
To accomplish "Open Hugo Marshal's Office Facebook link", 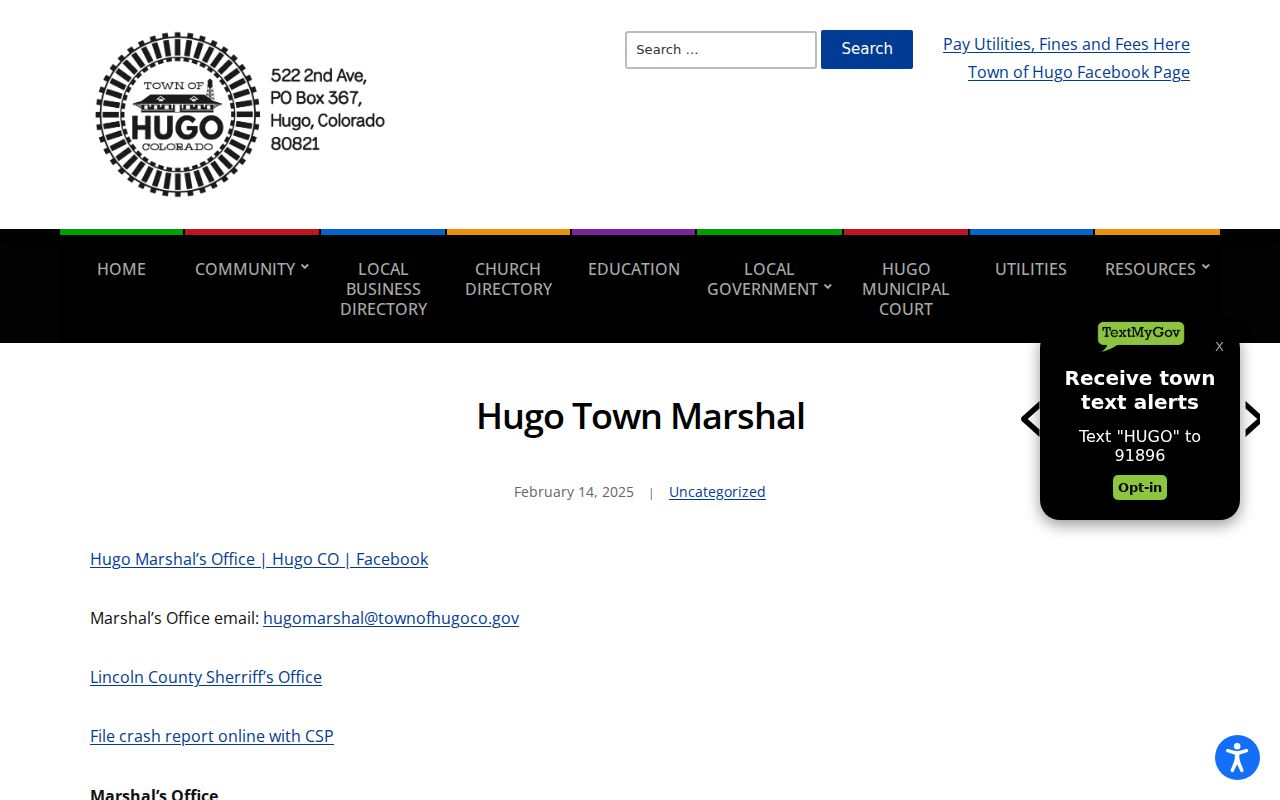I will click(259, 559).
